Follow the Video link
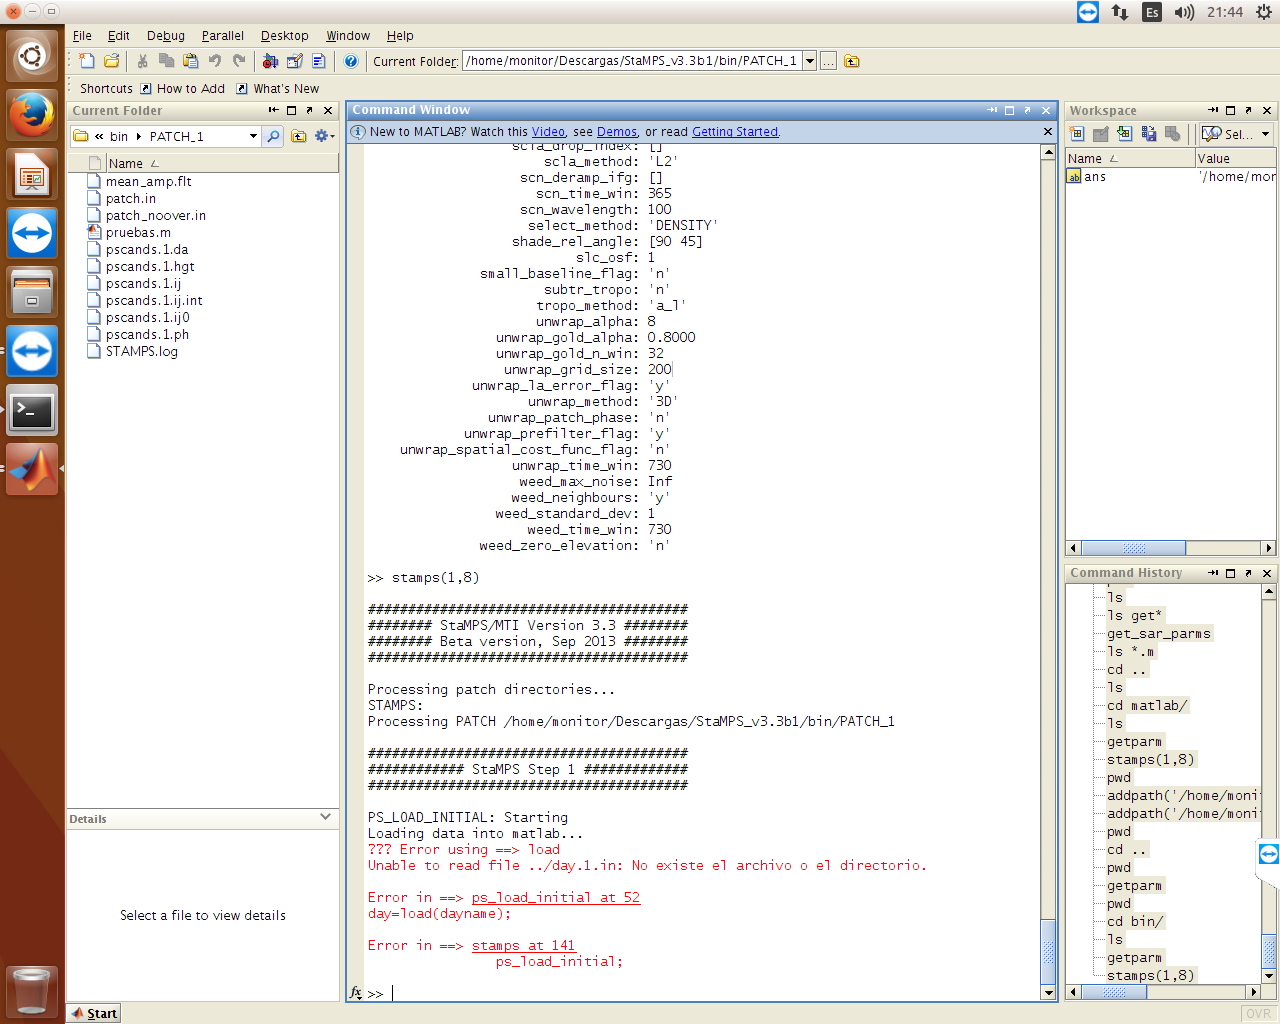The image size is (1280, 1024). pos(548,132)
